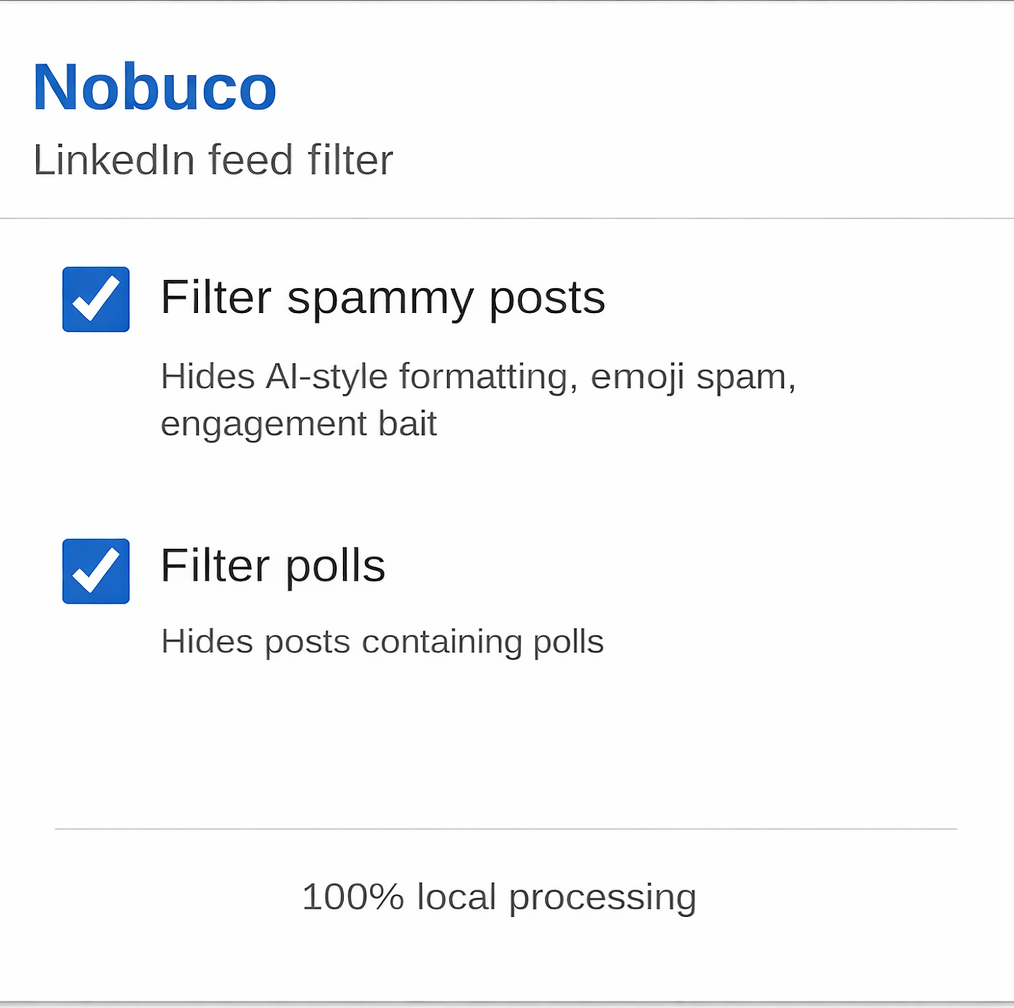
Task: Select the text about hiding AI-style formatting
Action: click(x=477, y=376)
